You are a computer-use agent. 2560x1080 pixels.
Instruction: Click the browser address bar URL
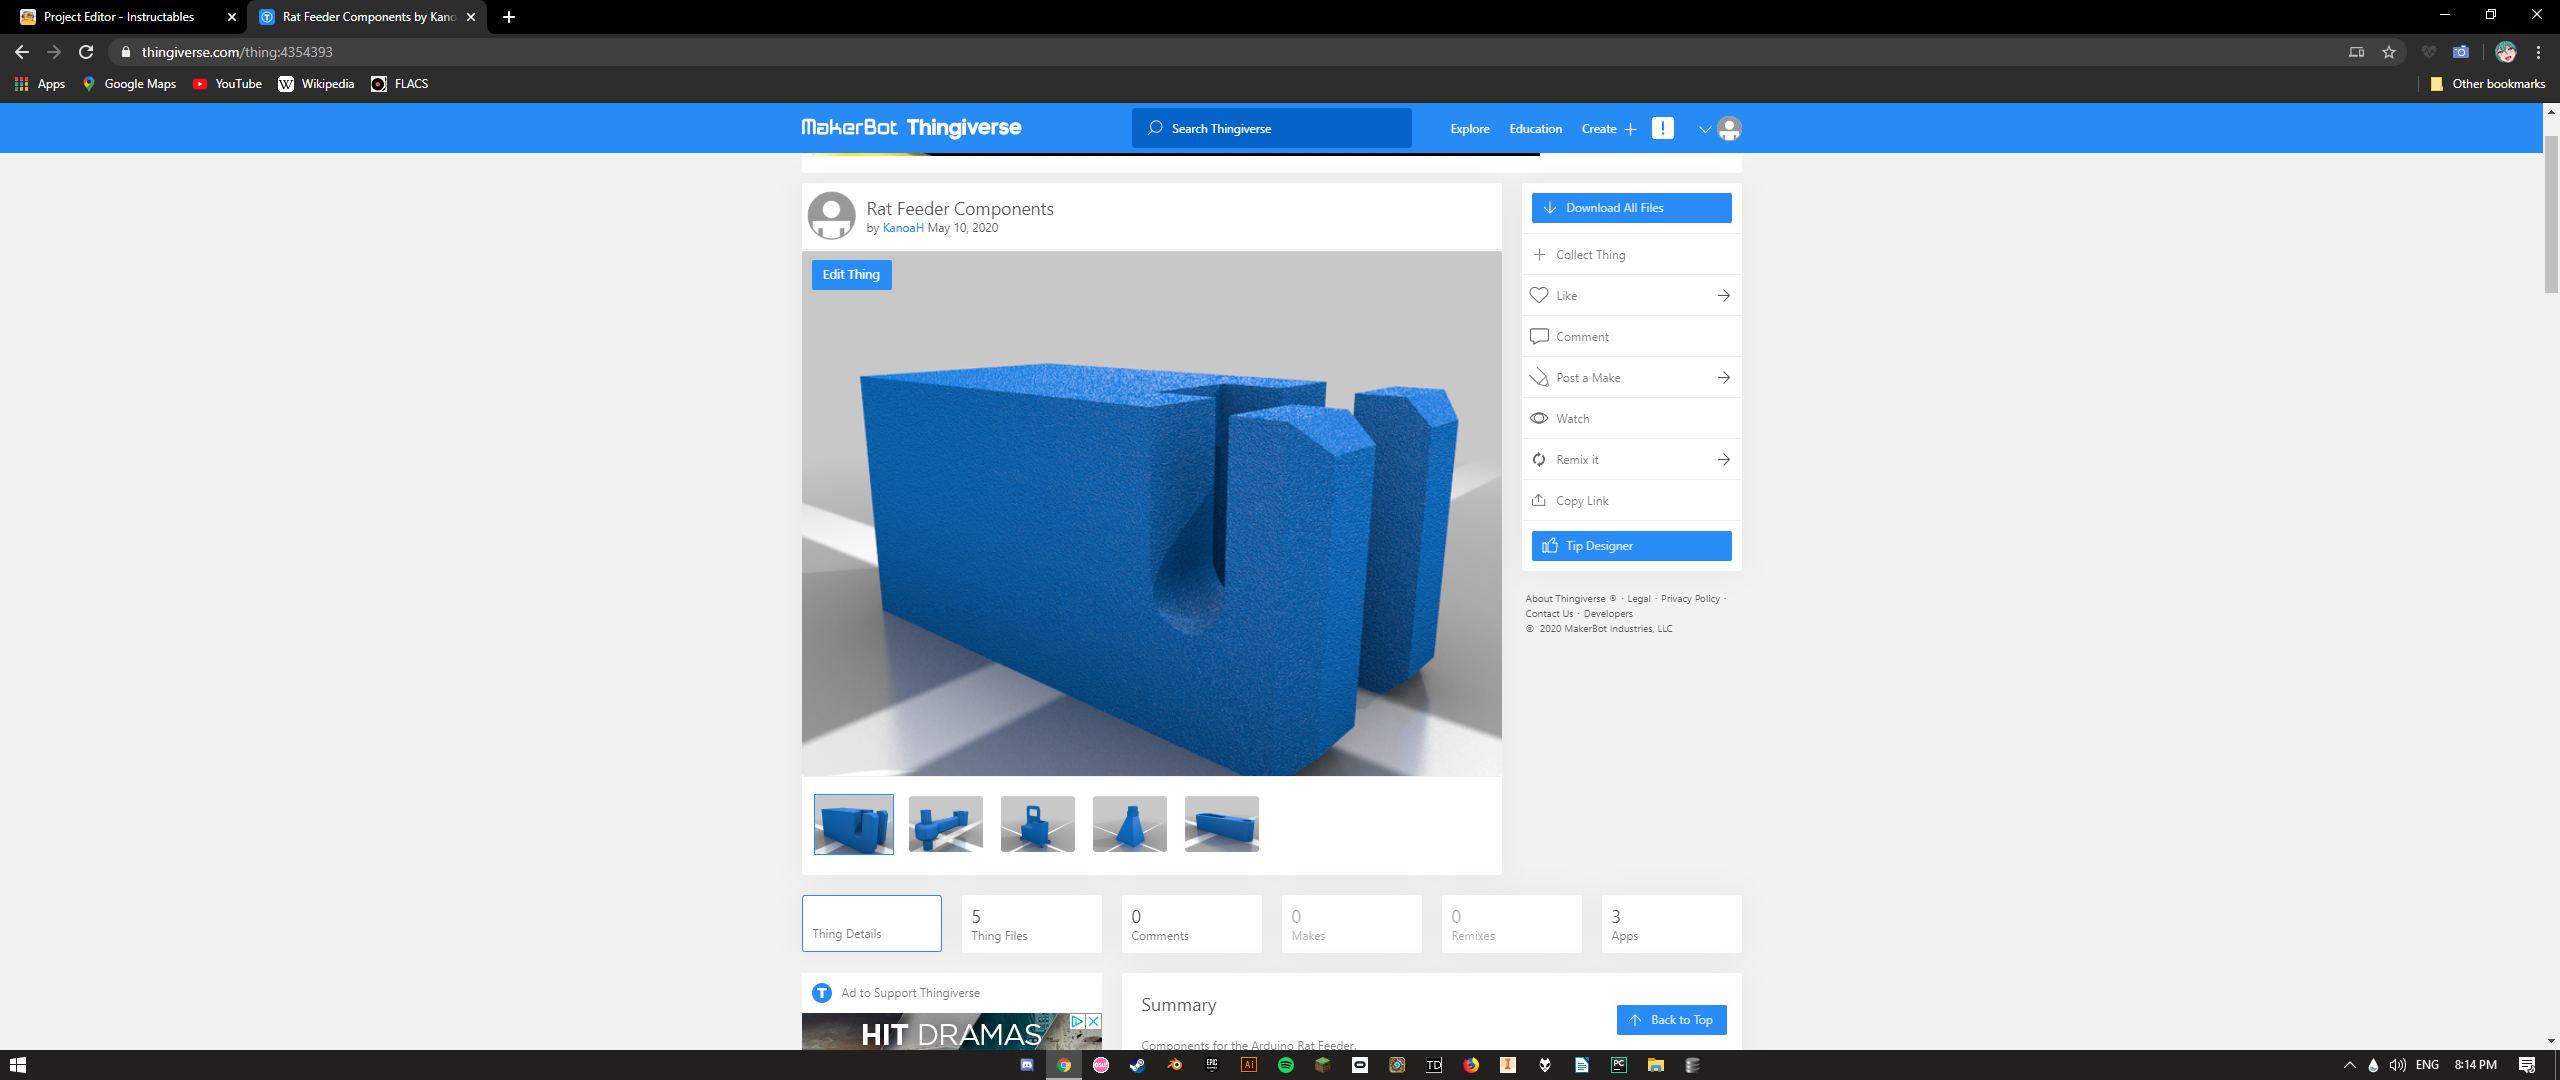click(x=237, y=52)
